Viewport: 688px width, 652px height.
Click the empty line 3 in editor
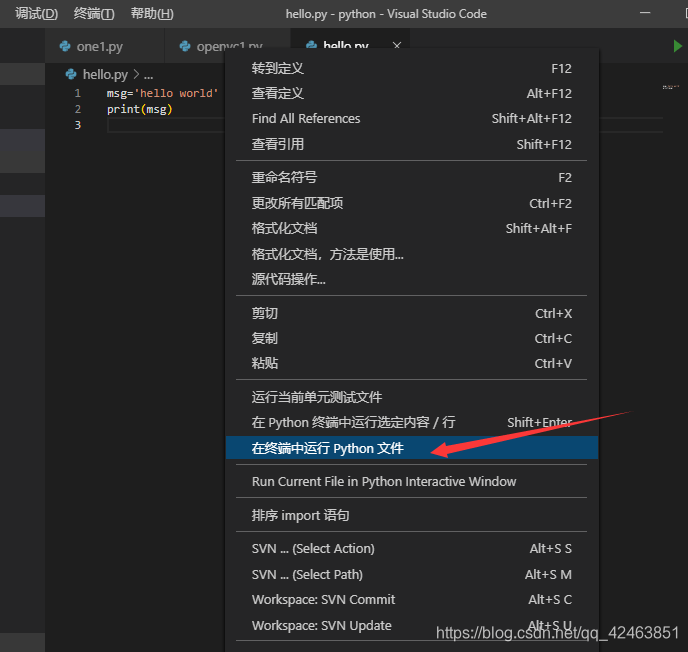[166, 125]
